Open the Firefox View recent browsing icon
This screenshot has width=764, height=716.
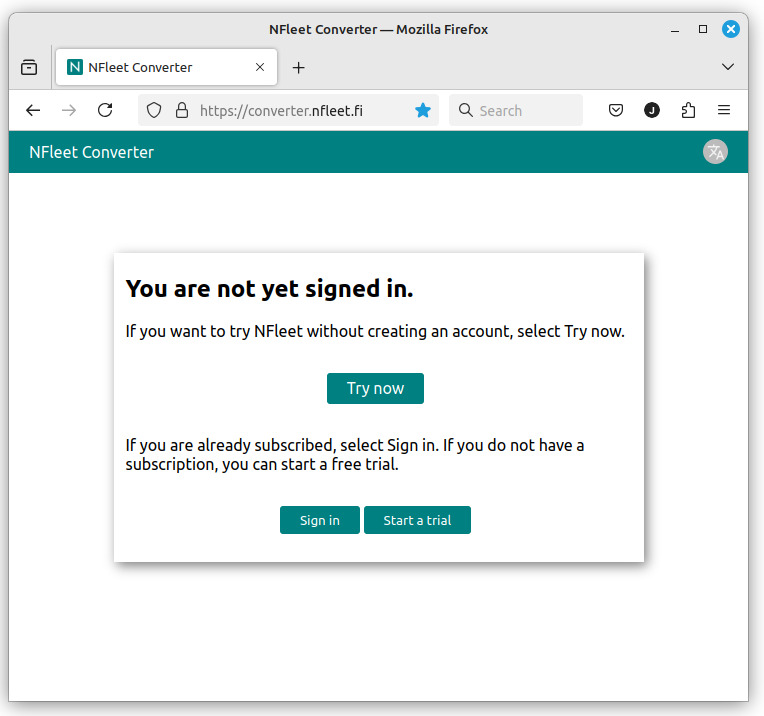(29, 67)
